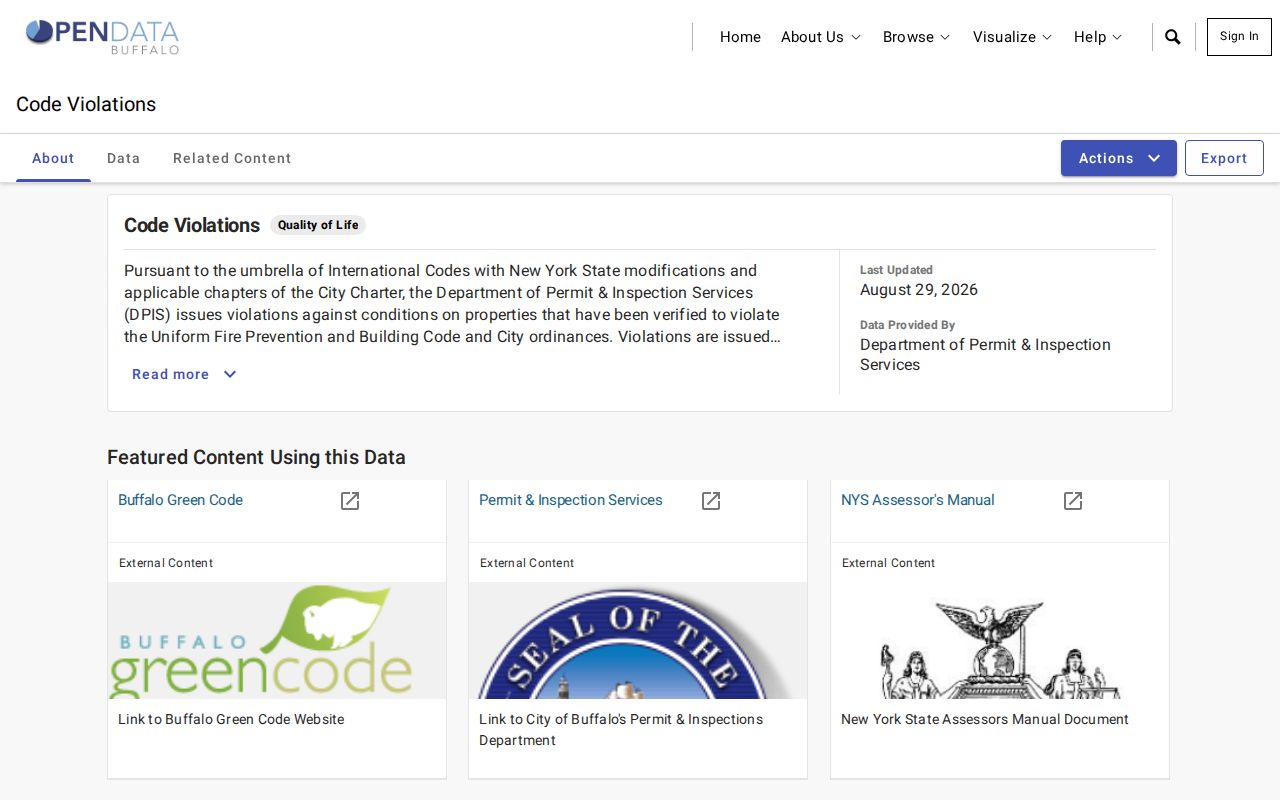1280x800 pixels.
Task: Click the Quality of Life category tag
Action: click(318, 225)
